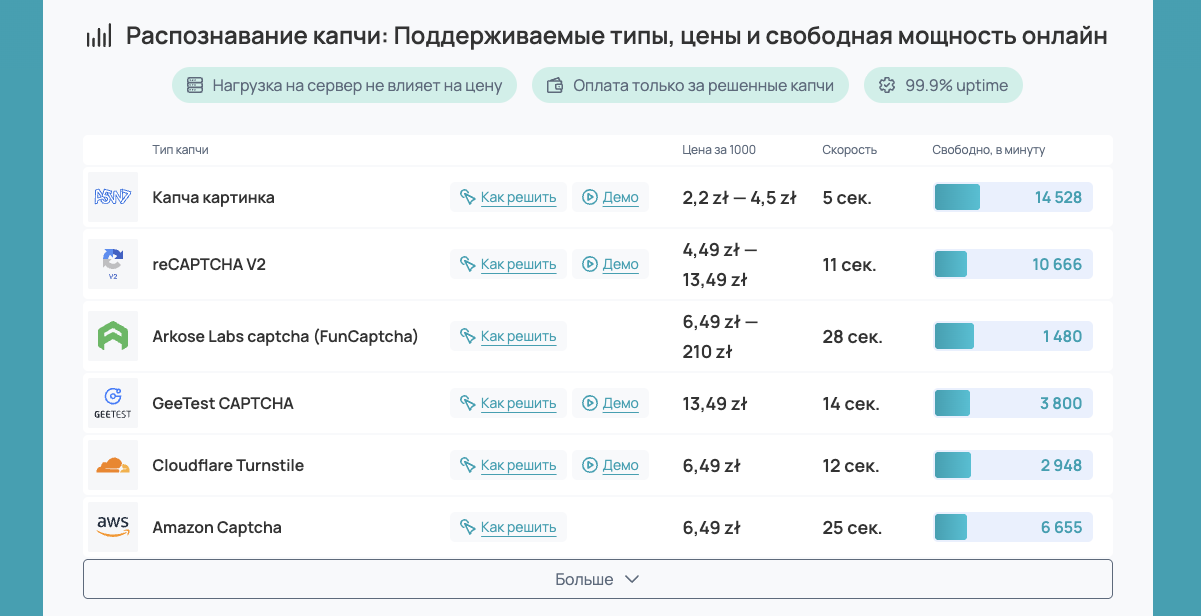Select the Cloudflare Turnstile logo icon

tap(113, 464)
